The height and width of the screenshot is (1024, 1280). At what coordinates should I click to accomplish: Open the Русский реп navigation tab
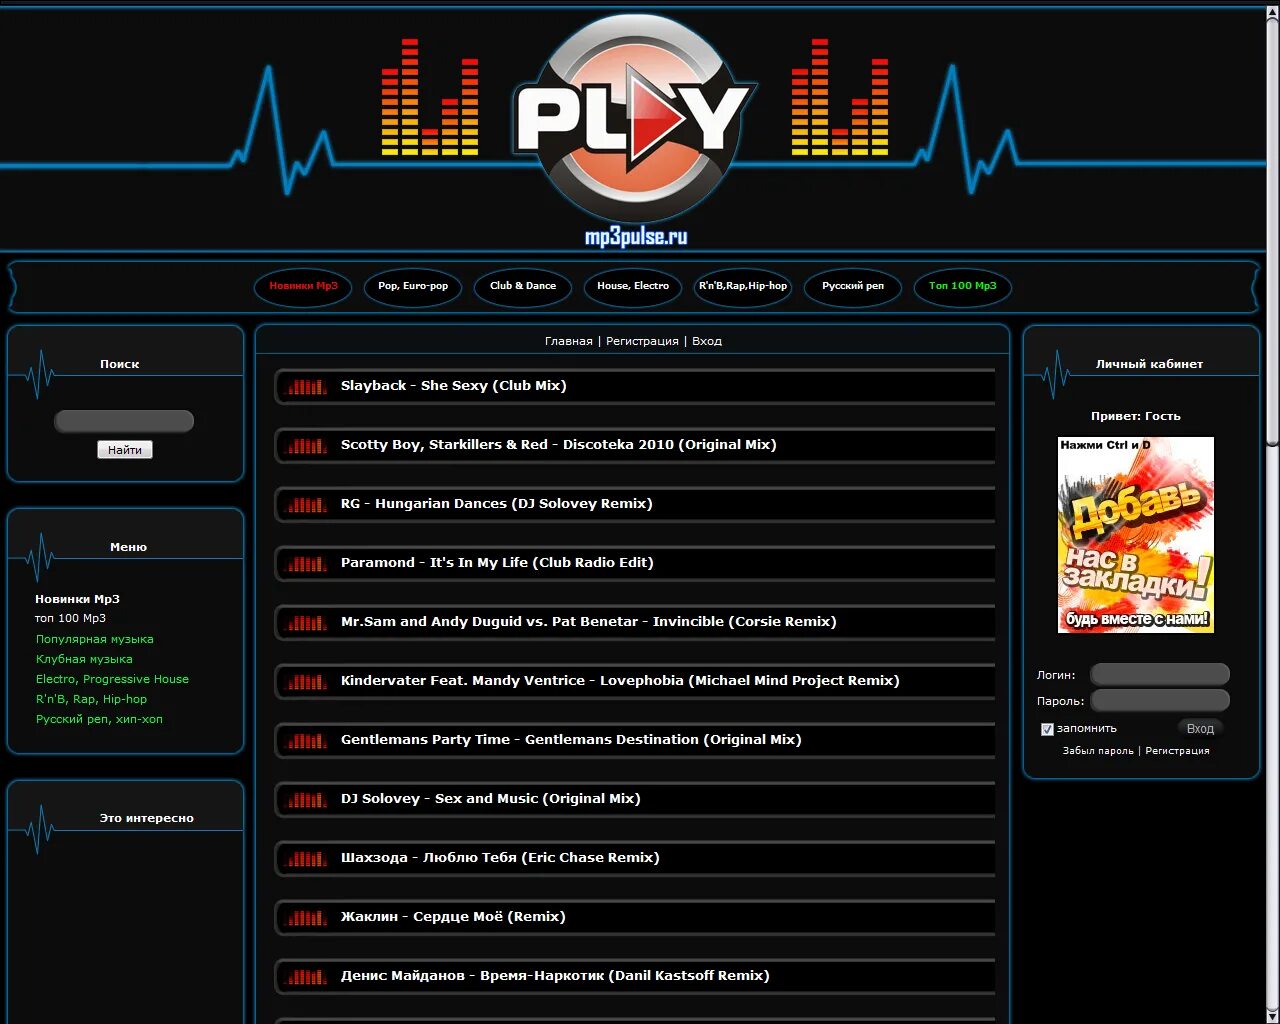[853, 286]
